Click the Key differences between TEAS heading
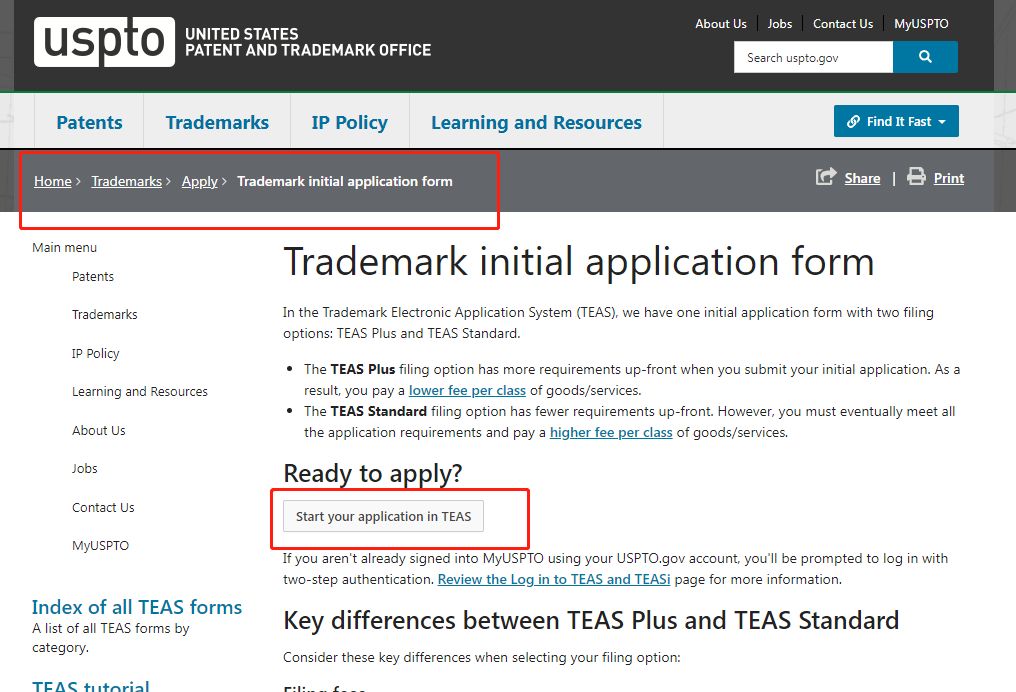 click(x=591, y=621)
